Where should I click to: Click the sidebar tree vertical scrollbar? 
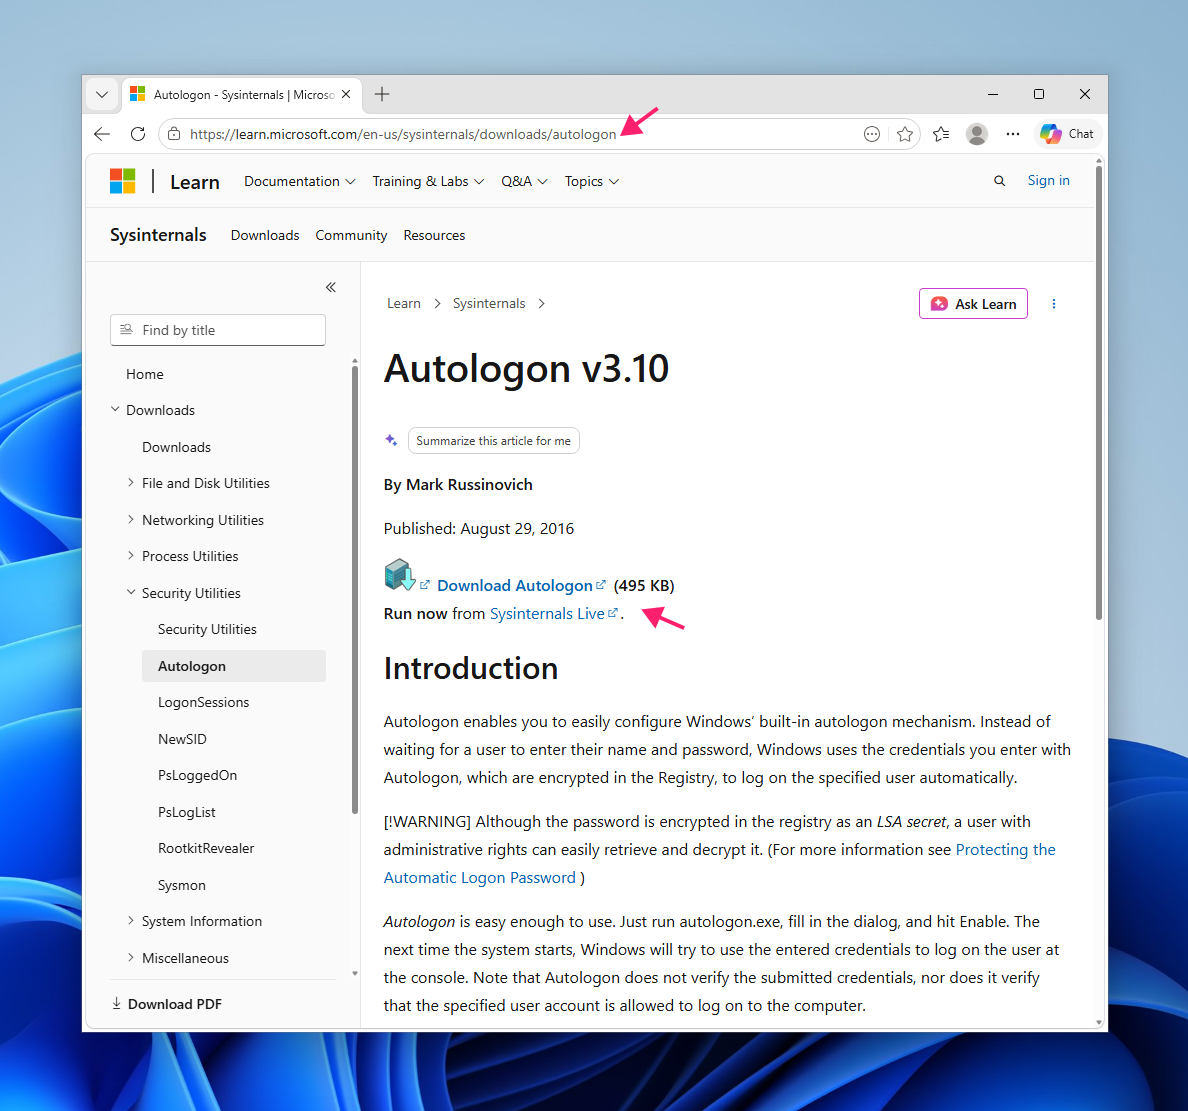[355, 590]
